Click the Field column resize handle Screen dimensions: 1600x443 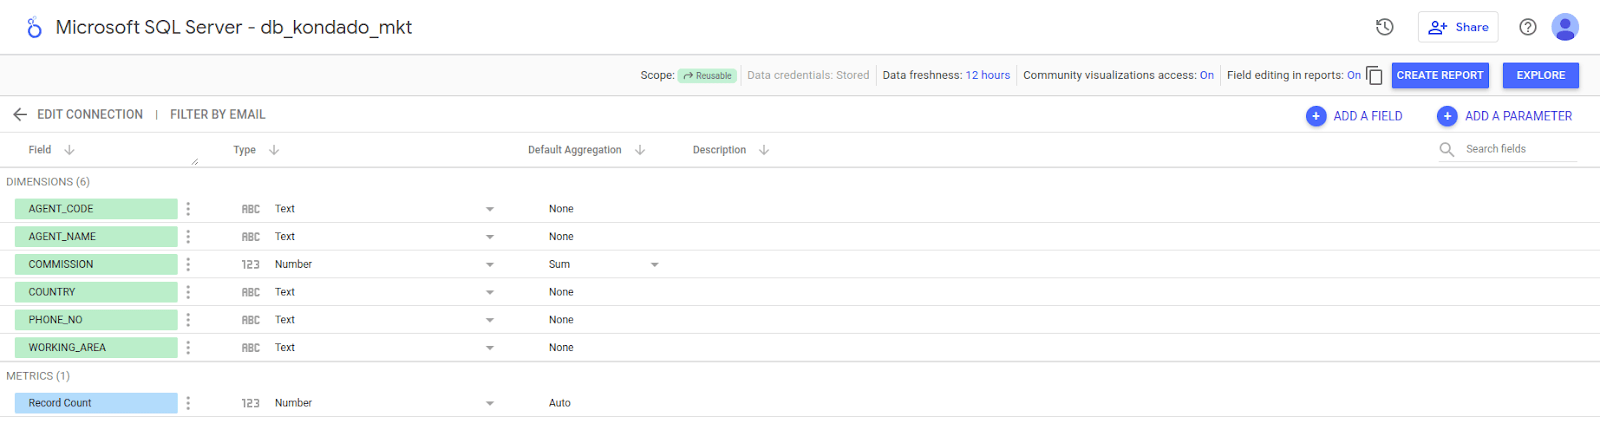coord(194,162)
